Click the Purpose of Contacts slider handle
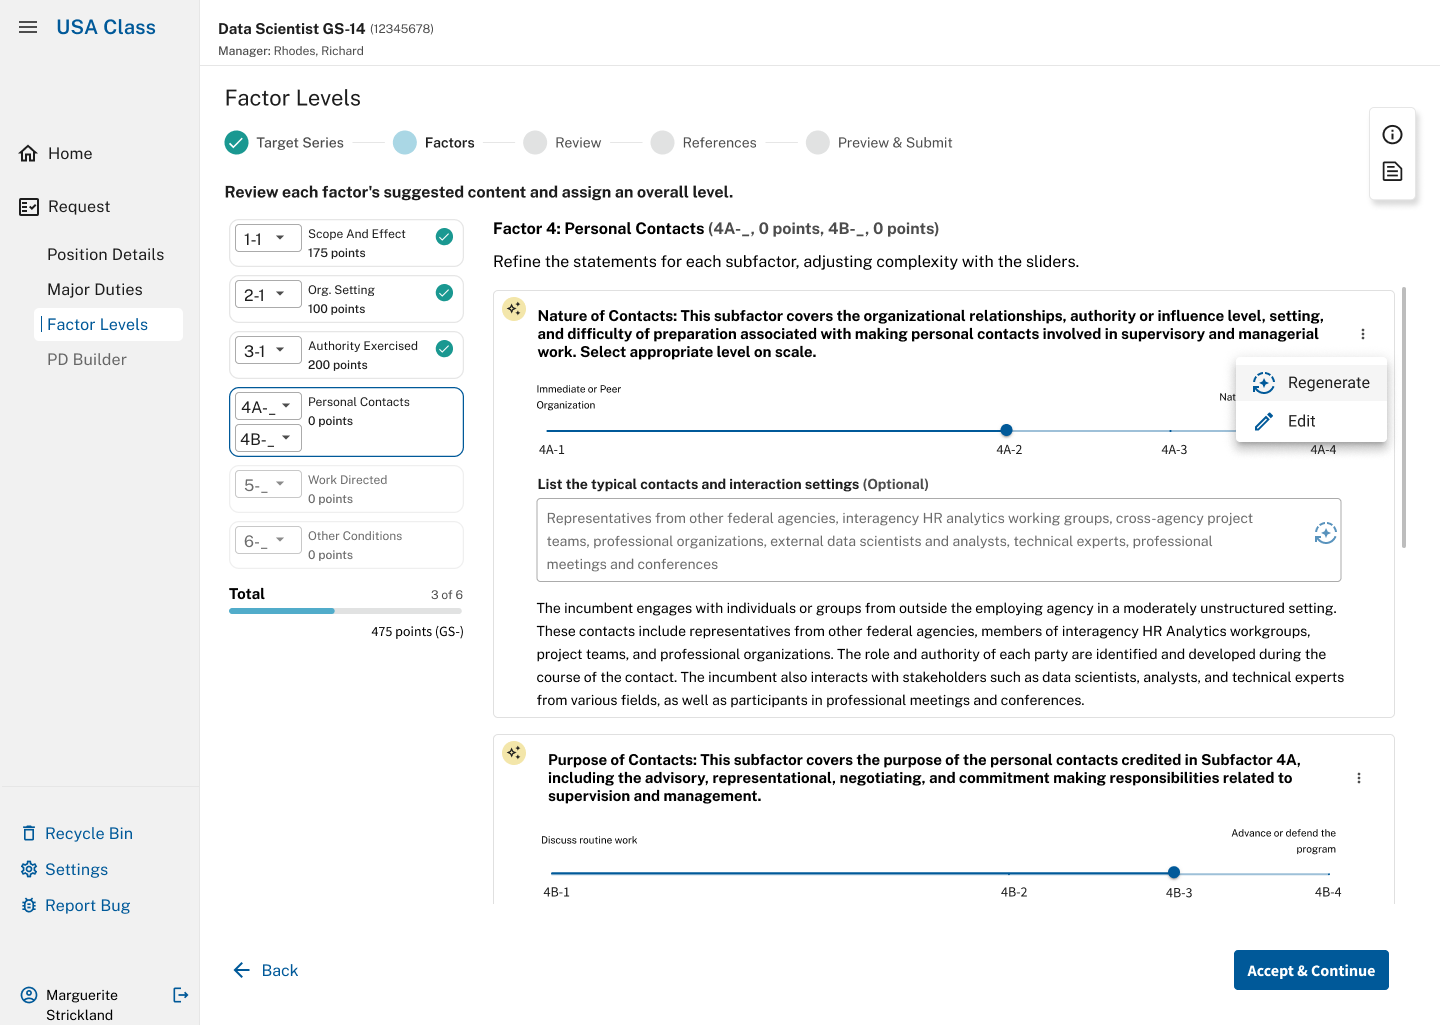Screen dimensions: 1440x1025 tap(1174, 873)
